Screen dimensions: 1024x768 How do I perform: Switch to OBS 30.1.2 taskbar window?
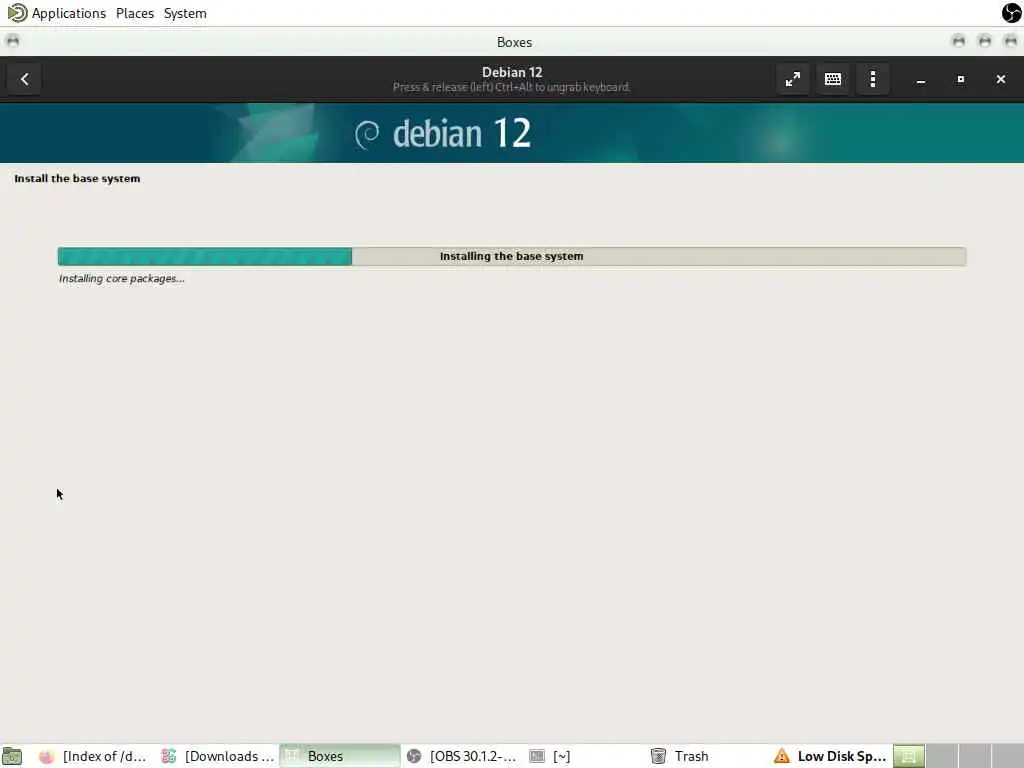click(462, 756)
